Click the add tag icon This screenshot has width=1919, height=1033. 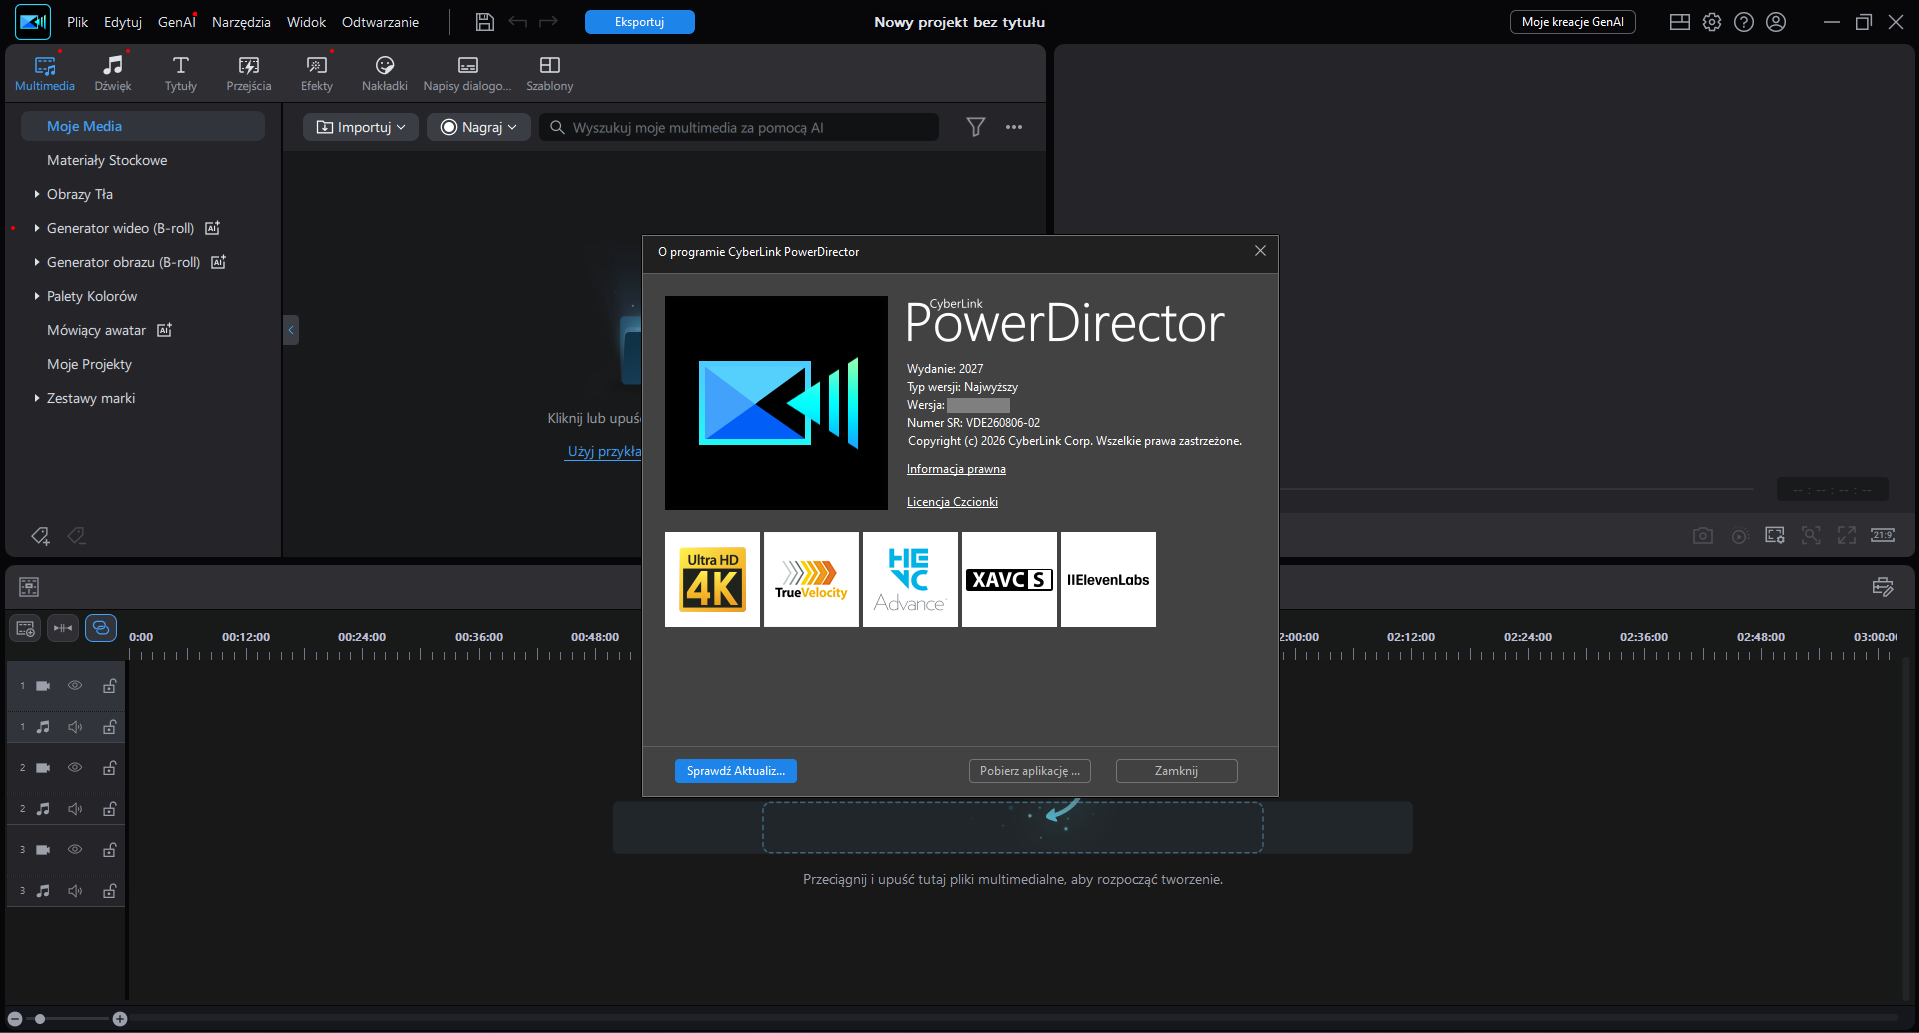(x=40, y=536)
